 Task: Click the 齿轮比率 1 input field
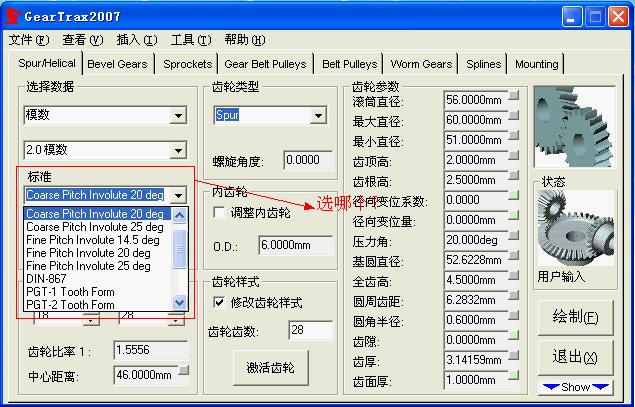click(x=151, y=351)
